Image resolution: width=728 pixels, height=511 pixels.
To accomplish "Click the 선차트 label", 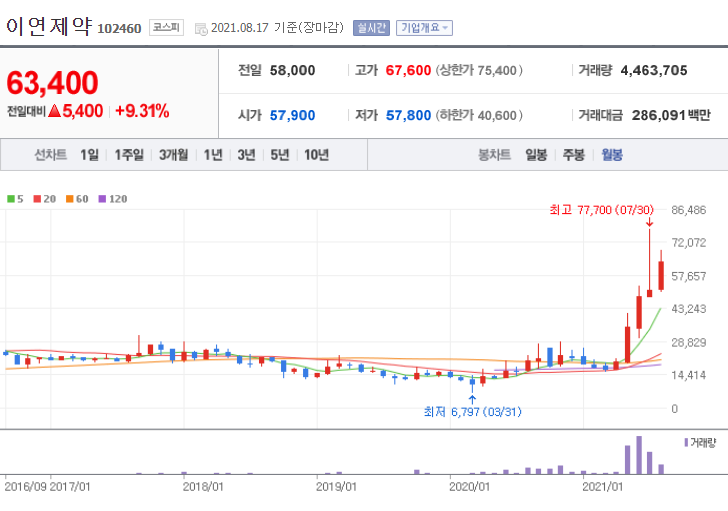I will click(51, 155).
